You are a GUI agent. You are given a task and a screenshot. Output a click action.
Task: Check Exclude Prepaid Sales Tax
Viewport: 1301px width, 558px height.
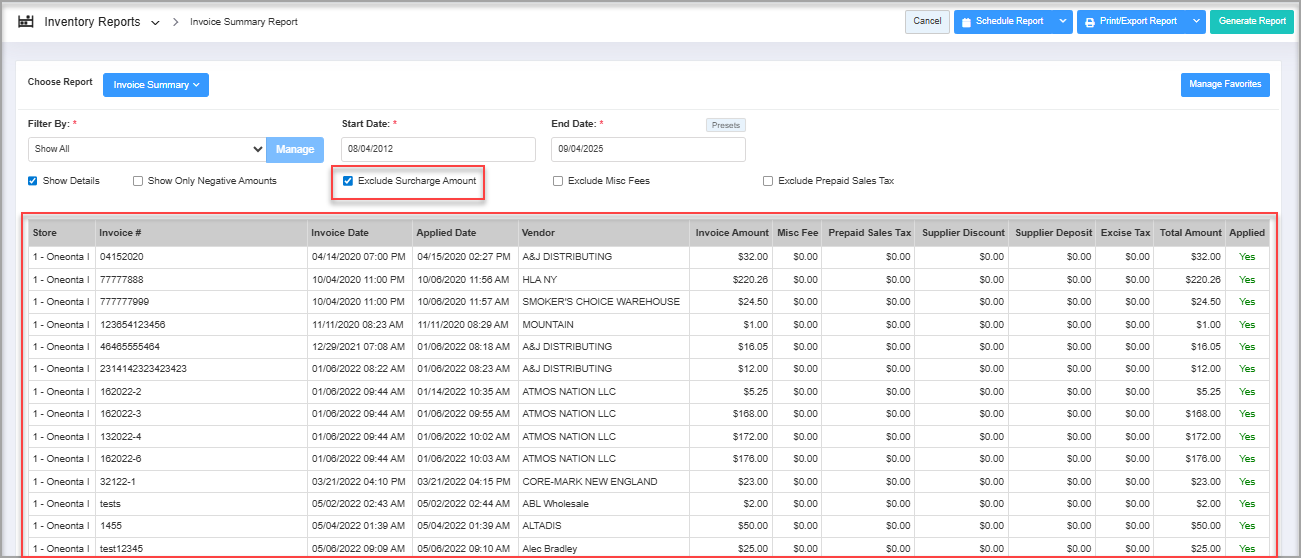(x=768, y=181)
